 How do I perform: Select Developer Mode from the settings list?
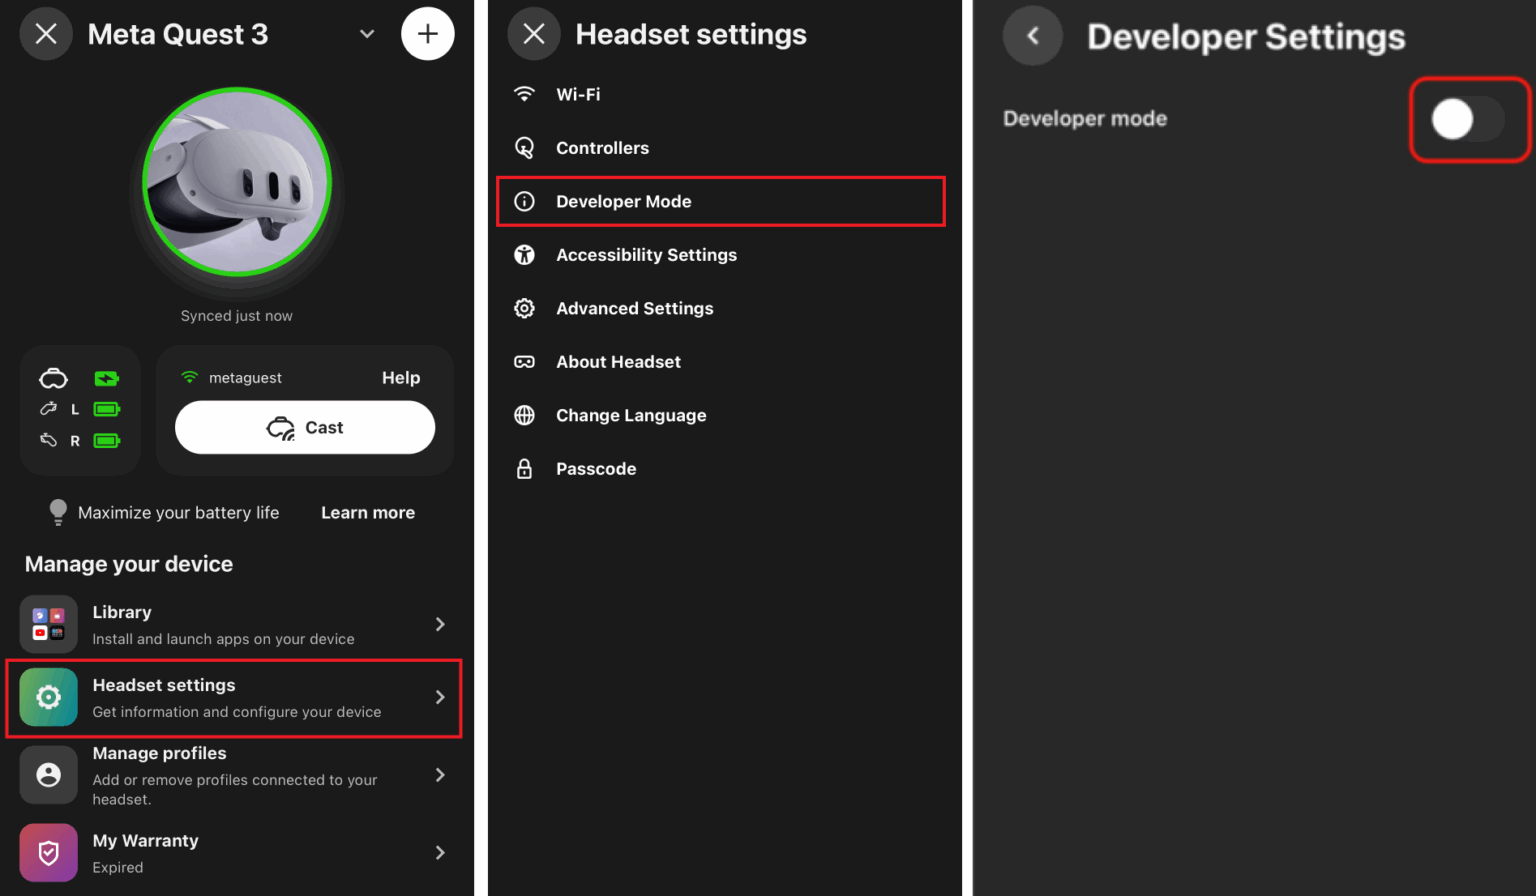click(x=623, y=201)
